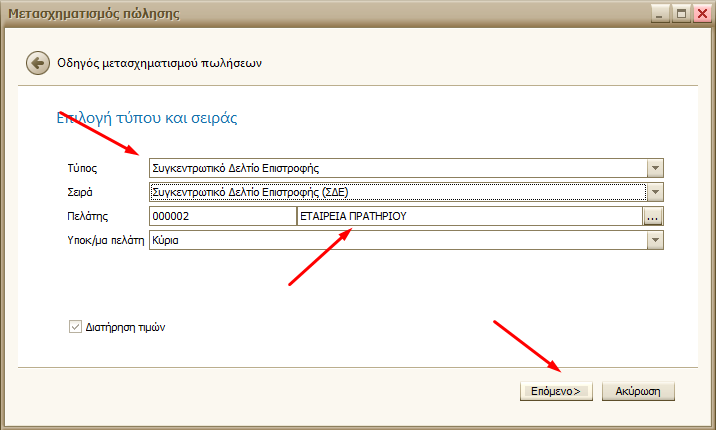Image resolution: width=716 pixels, height=430 pixels.
Task: Minimize the Μετασχηματισμός πώλησης window
Action: coord(659,12)
